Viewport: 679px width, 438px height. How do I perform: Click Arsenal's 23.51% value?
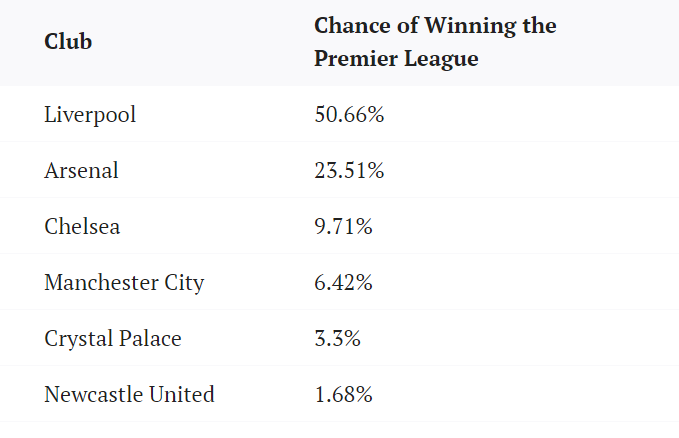click(x=349, y=170)
